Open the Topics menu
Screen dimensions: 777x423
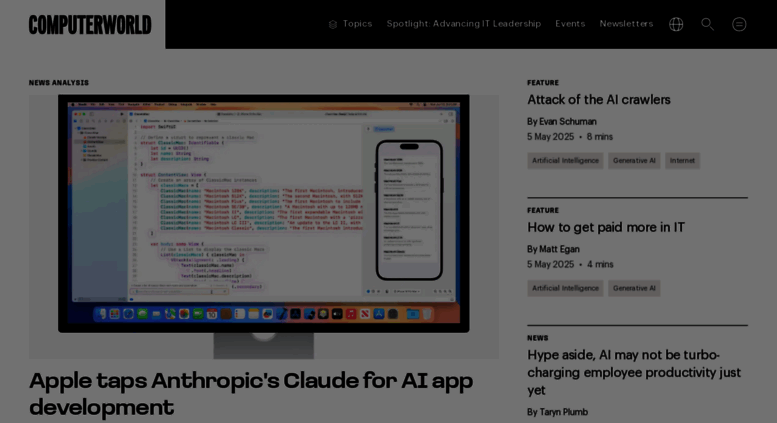coord(357,24)
